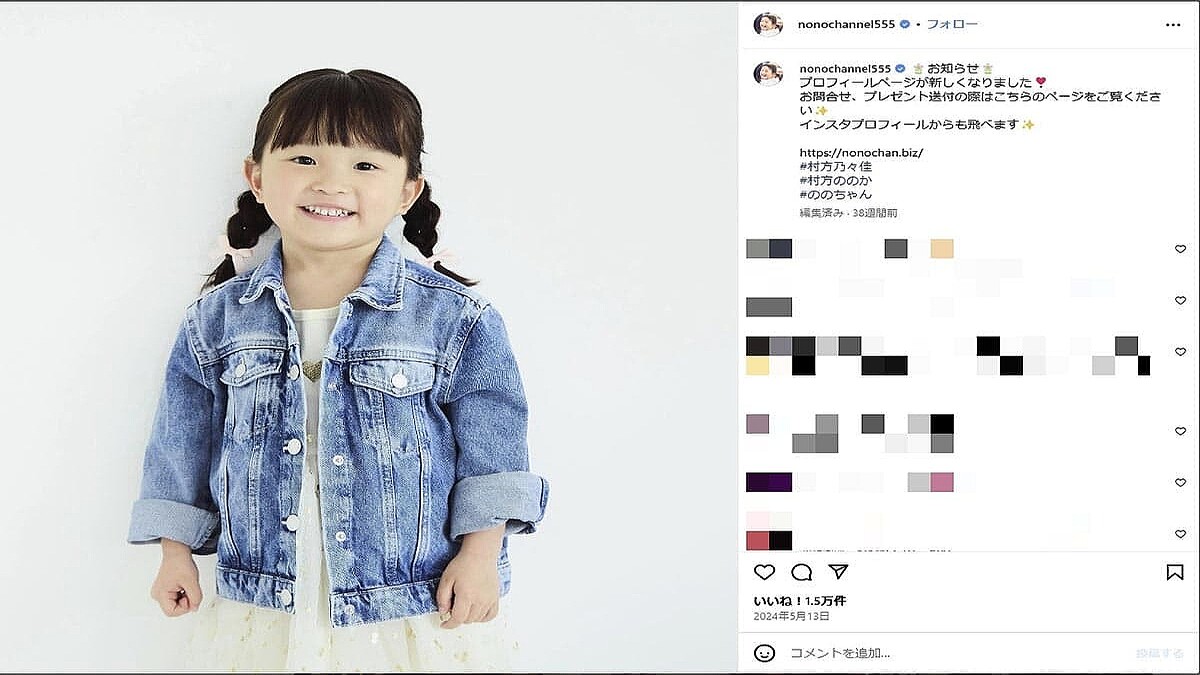Image resolution: width=1200 pixels, height=675 pixels.
Task: Open the emoji picker smiley icon
Action: pyautogui.click(x=765, y=653)
